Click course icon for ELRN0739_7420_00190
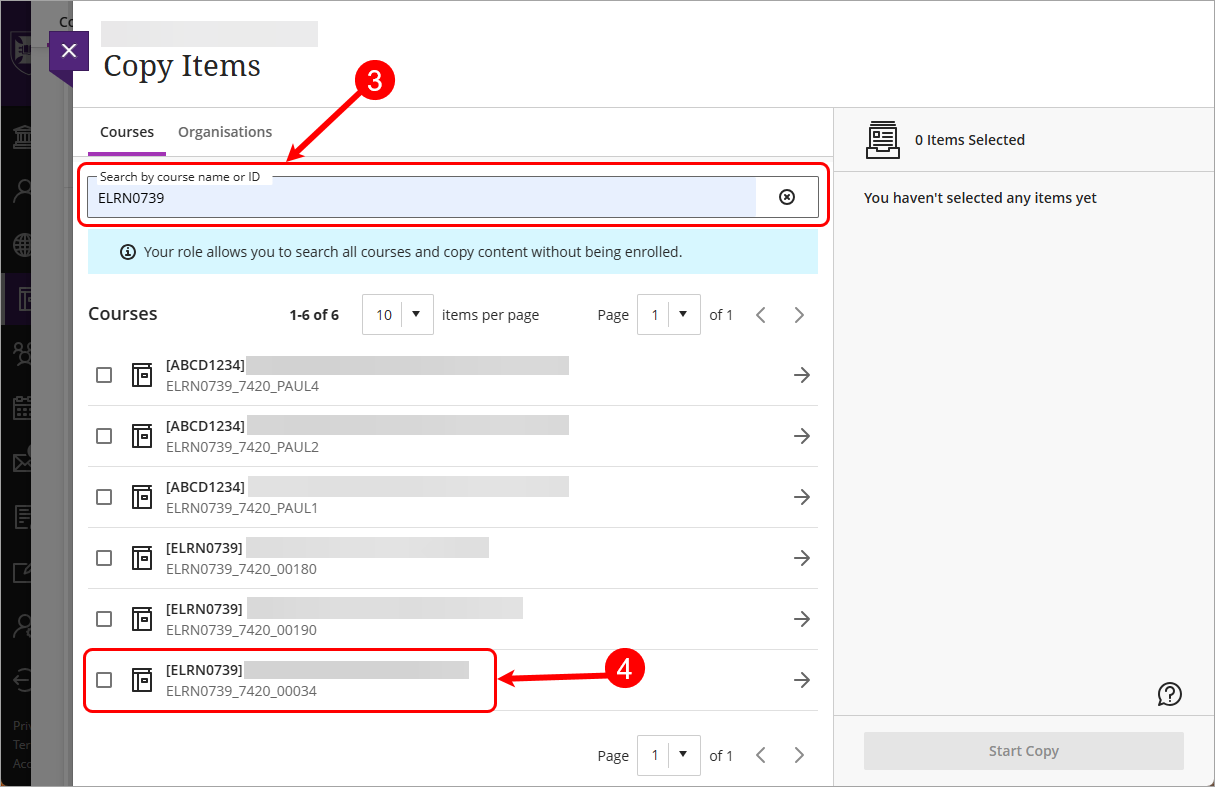 point(142,619)
